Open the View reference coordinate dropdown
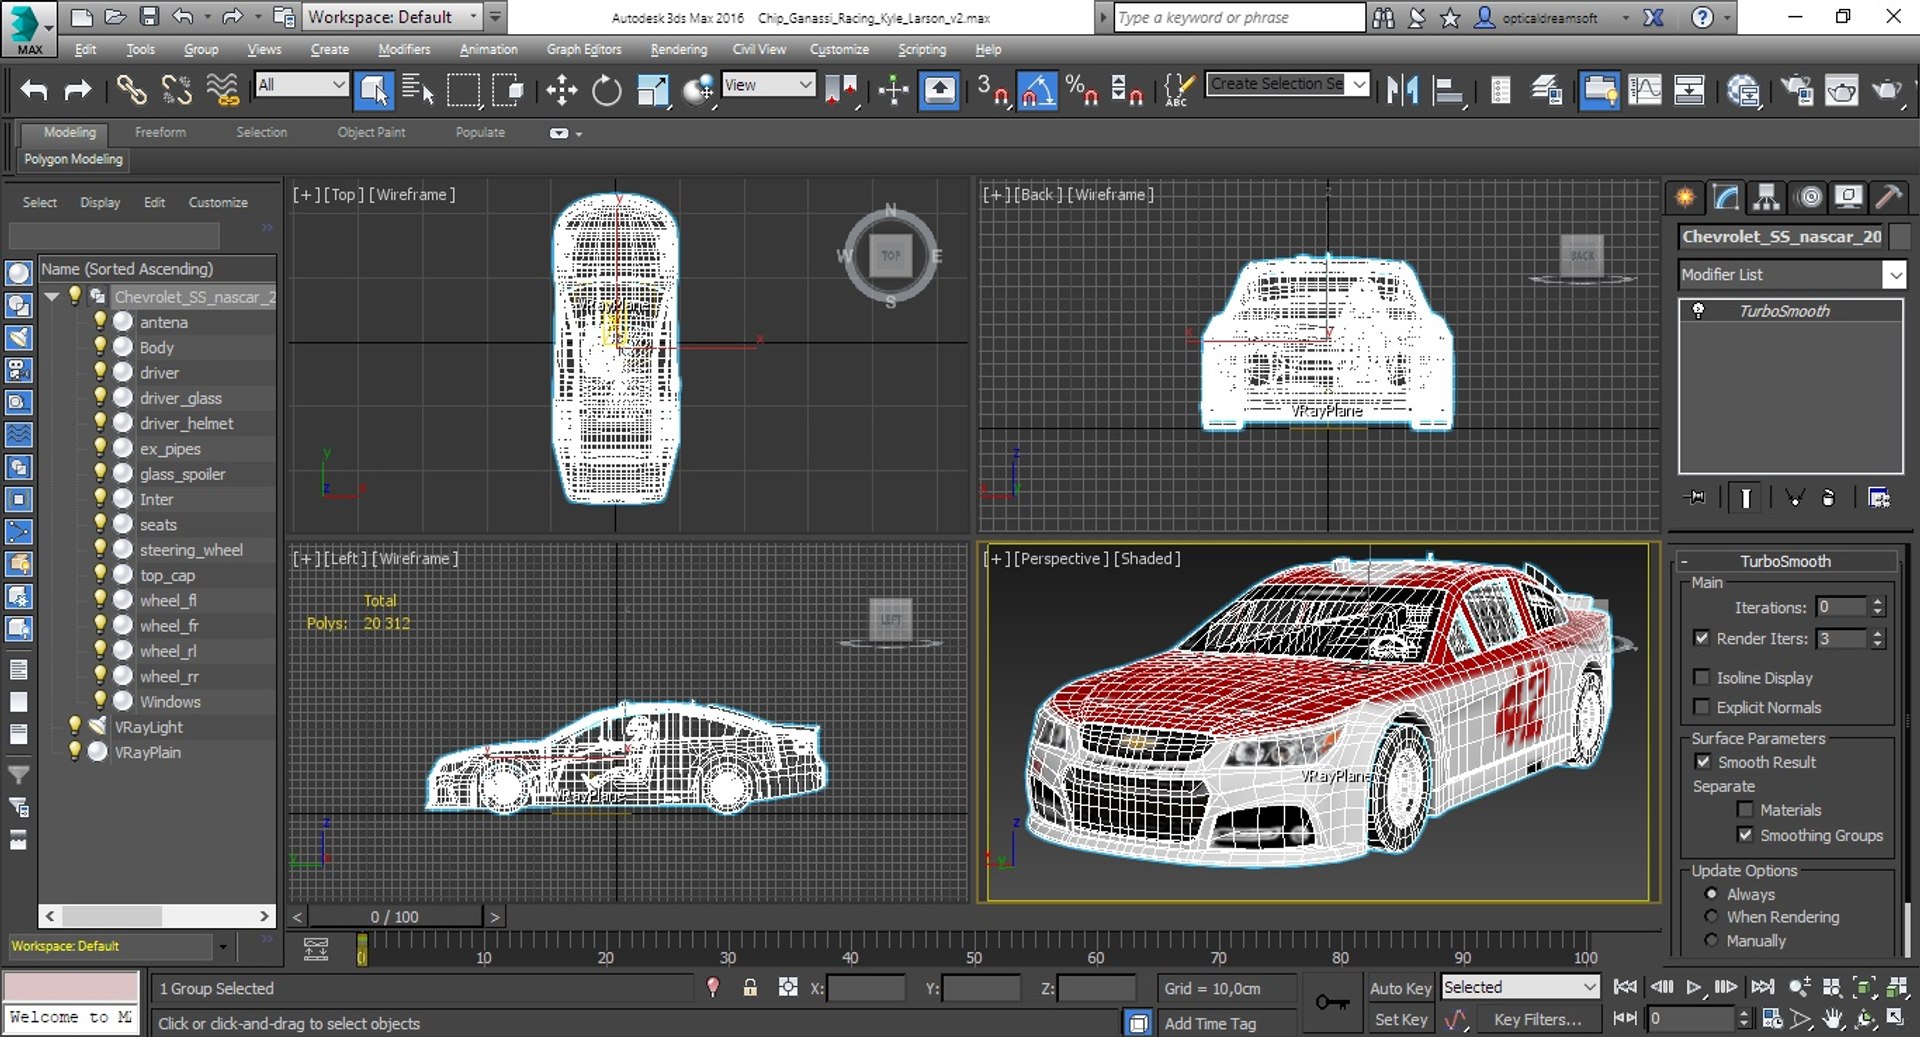The width and height of the screenshot is (1920, 1037). coord(768,85)
